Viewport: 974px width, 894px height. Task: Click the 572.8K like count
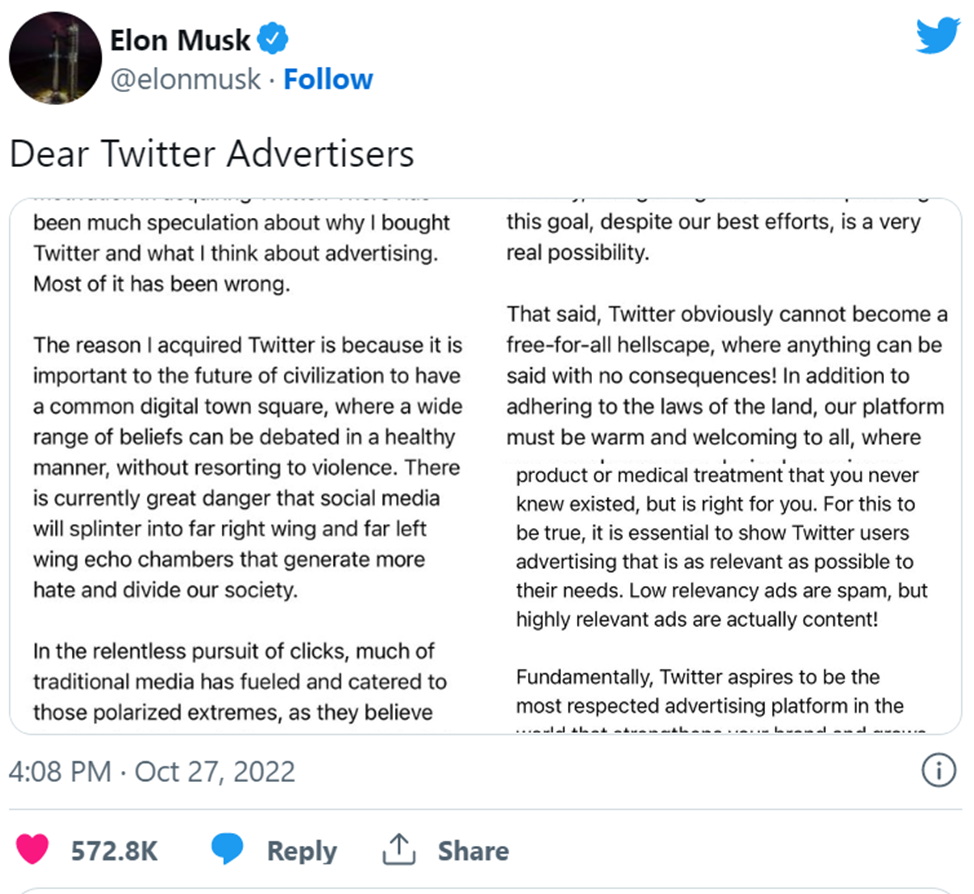tap(115, 851)
